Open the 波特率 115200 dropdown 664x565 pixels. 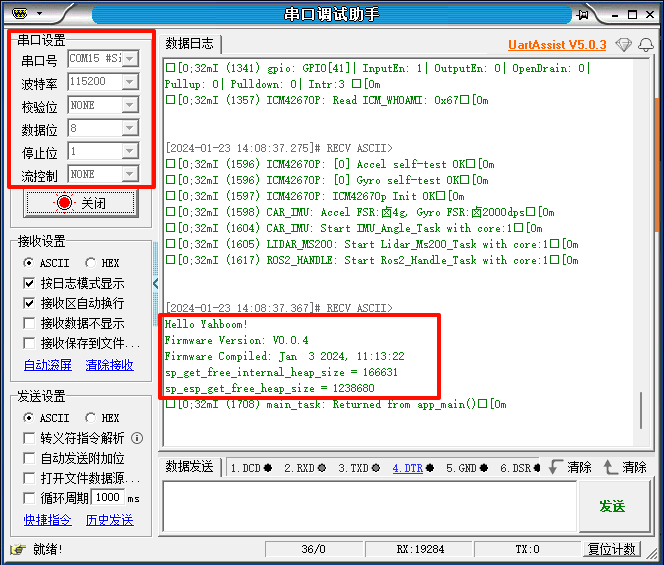click(x=129, y=82)
